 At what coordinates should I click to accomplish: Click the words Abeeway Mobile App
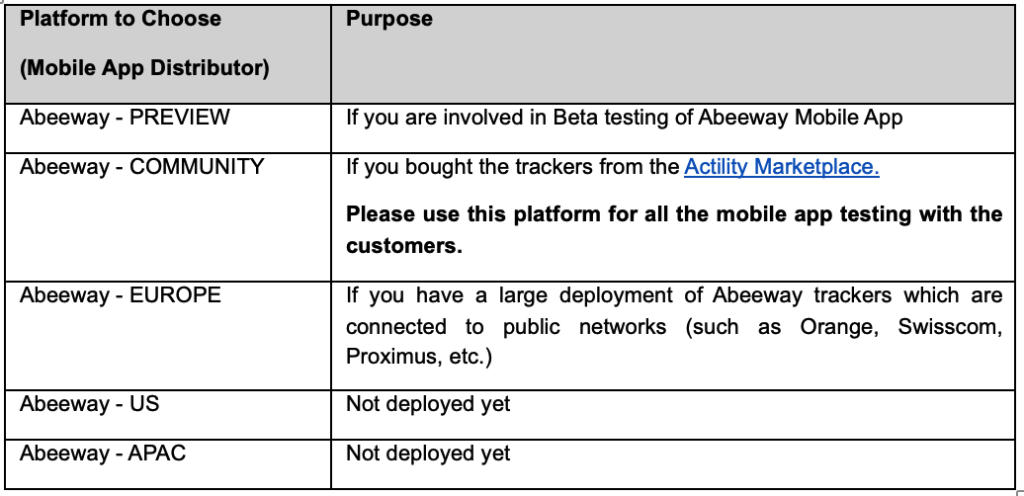pos(800,117)
